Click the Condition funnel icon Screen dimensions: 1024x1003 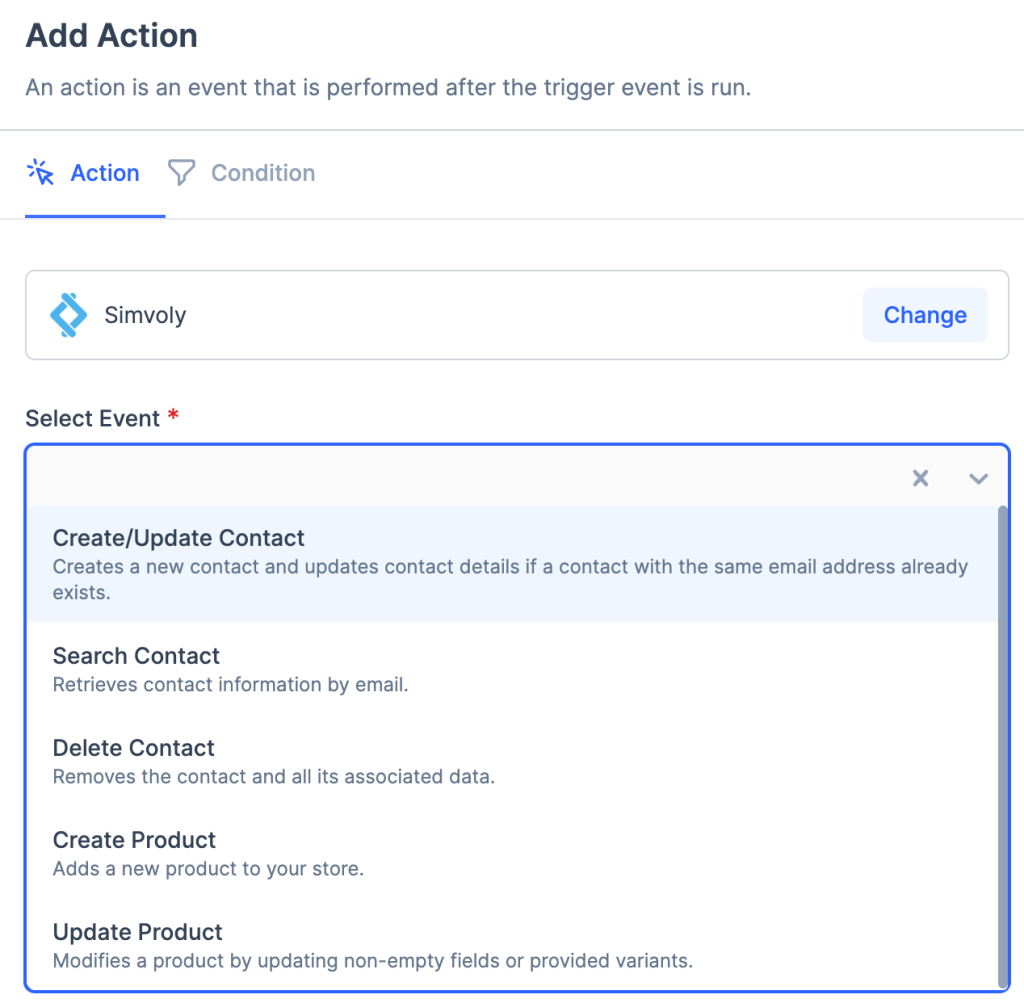(x=181, y=173)
